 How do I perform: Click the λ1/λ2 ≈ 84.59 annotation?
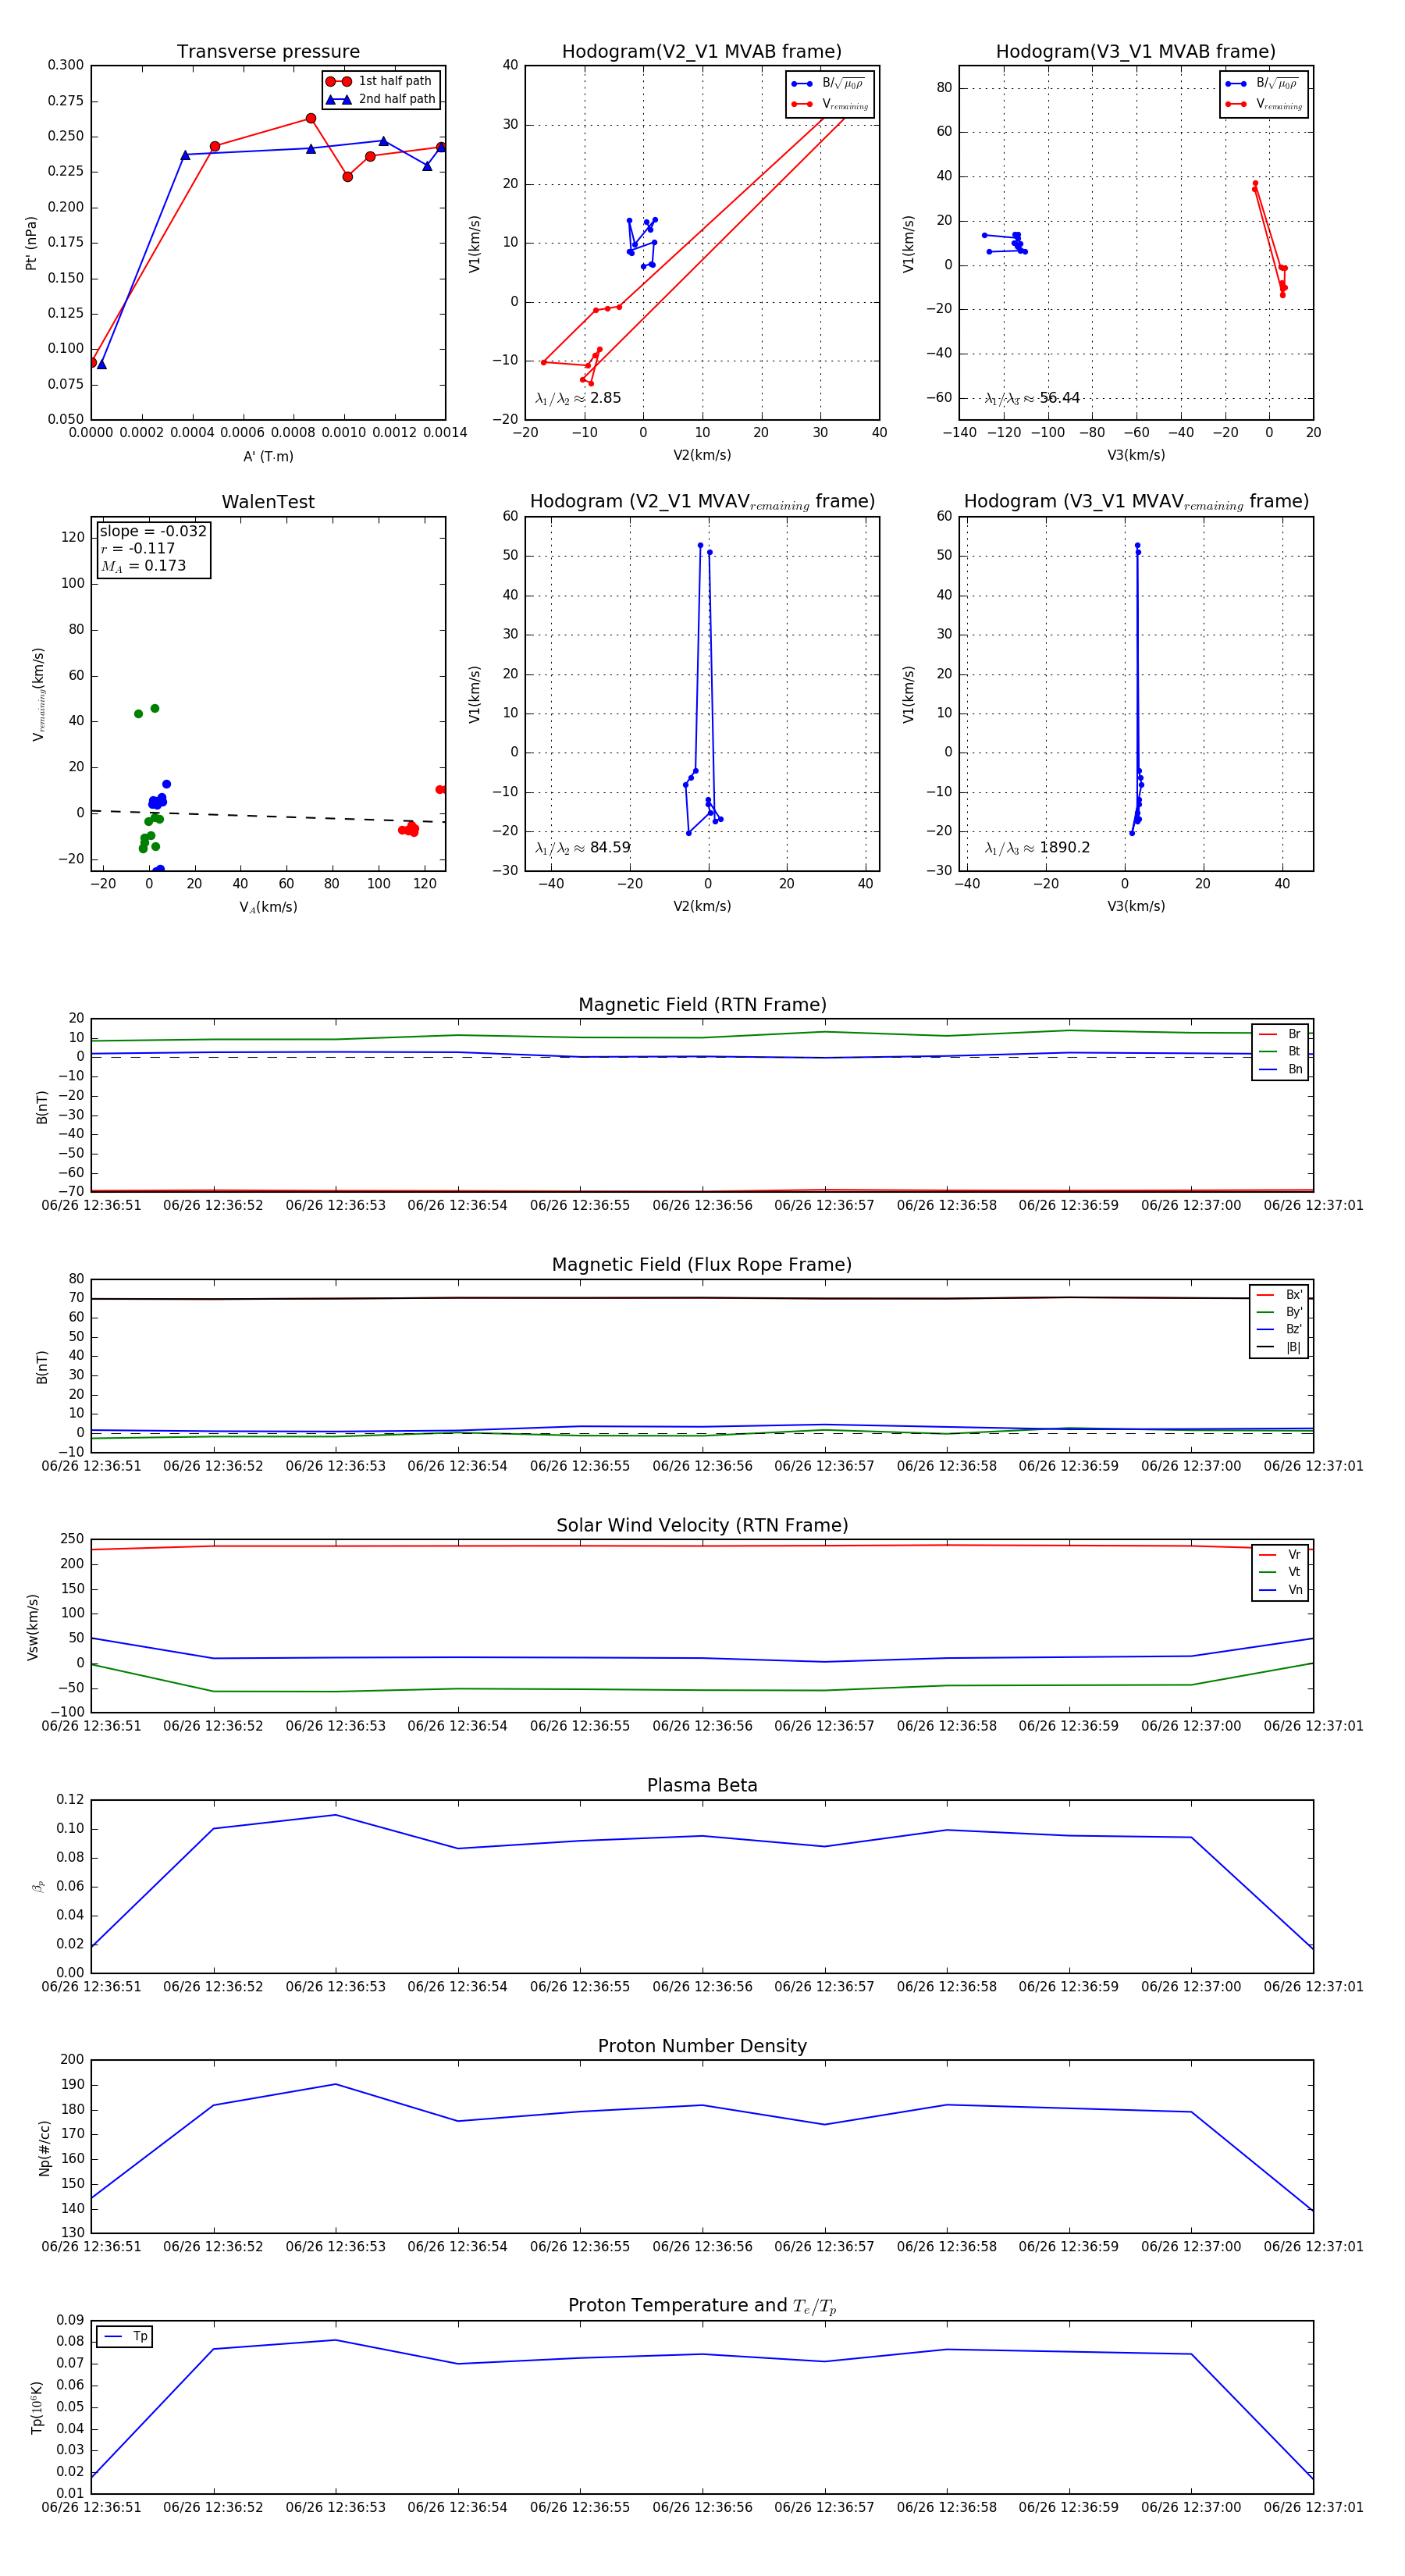pos(582,848)
